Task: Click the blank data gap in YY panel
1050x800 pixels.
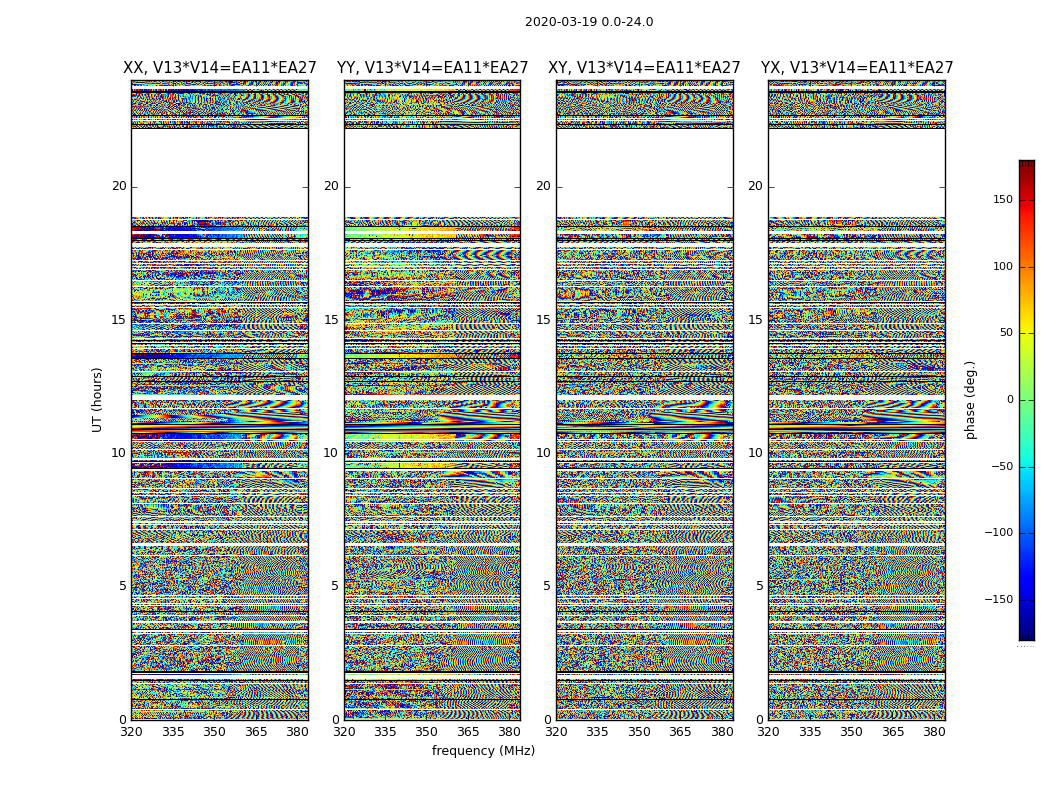Action: pyautogui.click(x=433, y=173)
